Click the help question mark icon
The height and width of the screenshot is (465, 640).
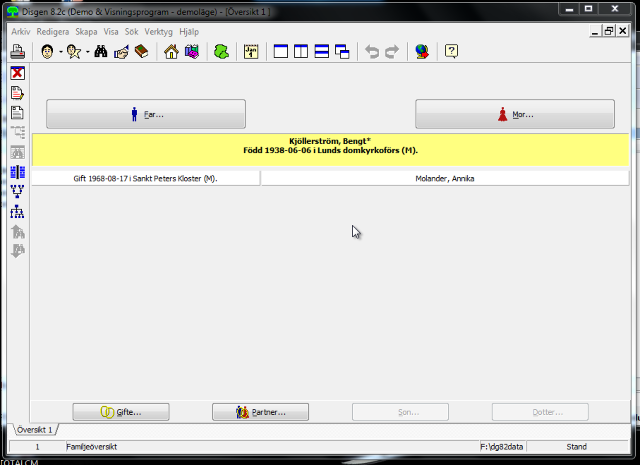[x=452, y=52]
